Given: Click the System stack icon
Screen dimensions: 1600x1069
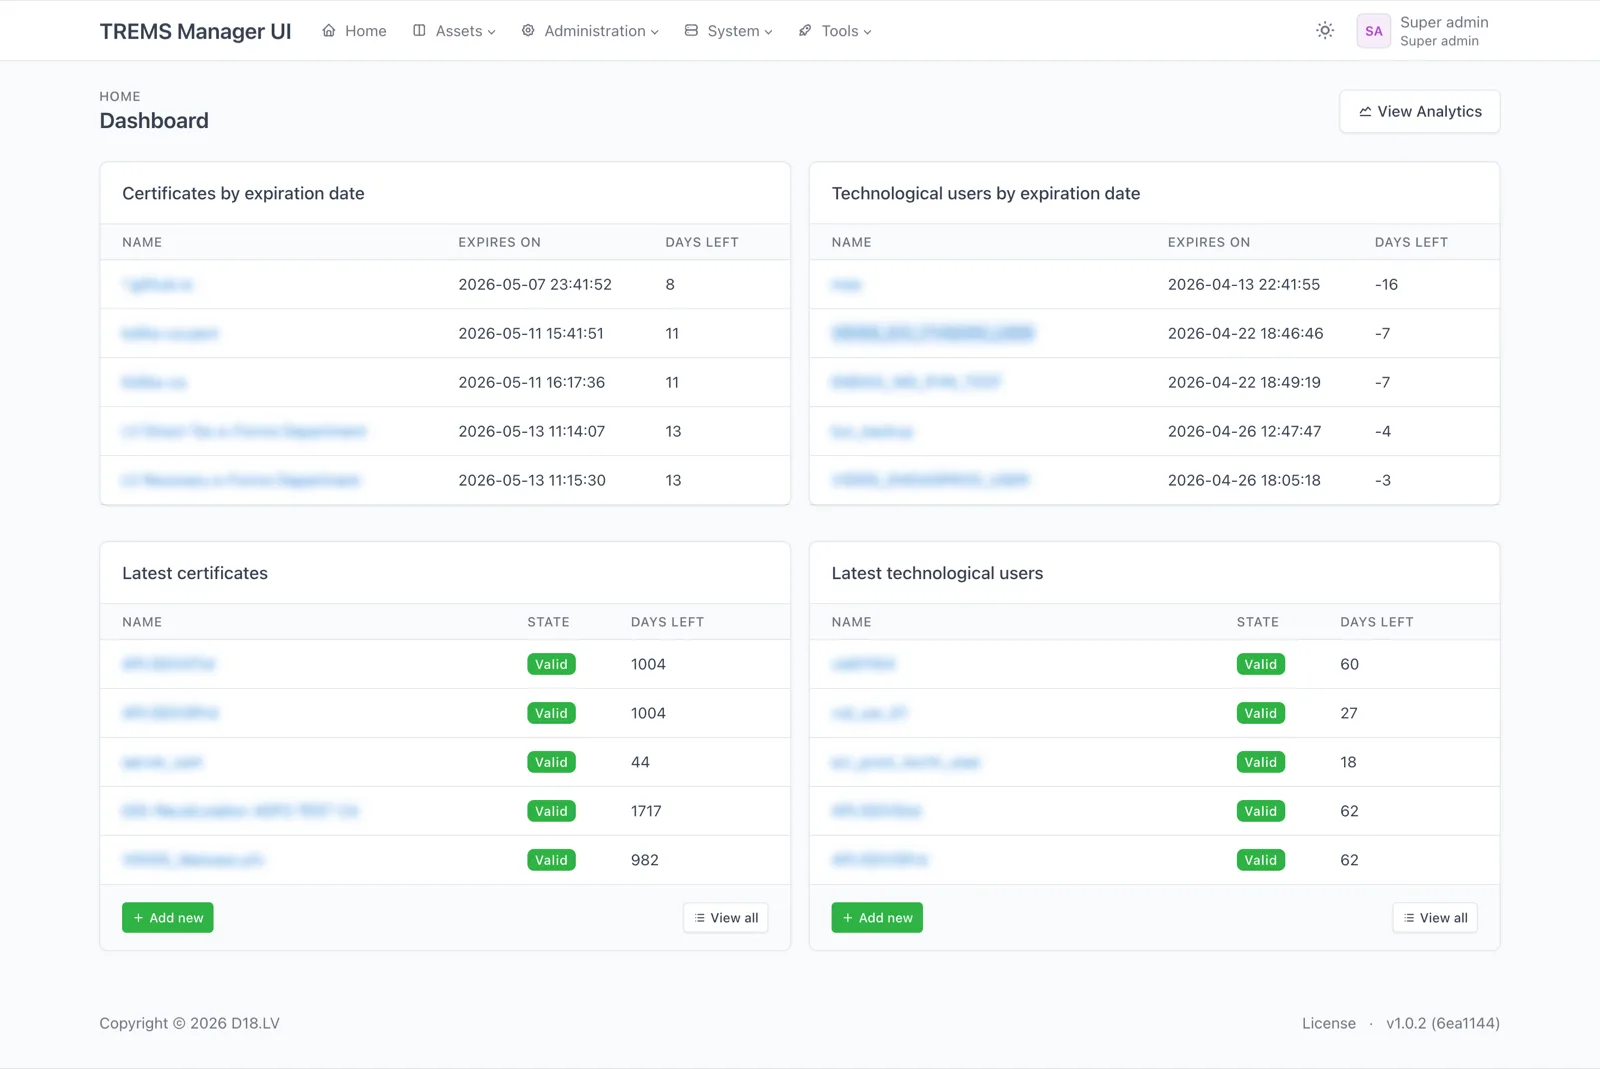Looking at the screenshot, I should coord(690,31).
